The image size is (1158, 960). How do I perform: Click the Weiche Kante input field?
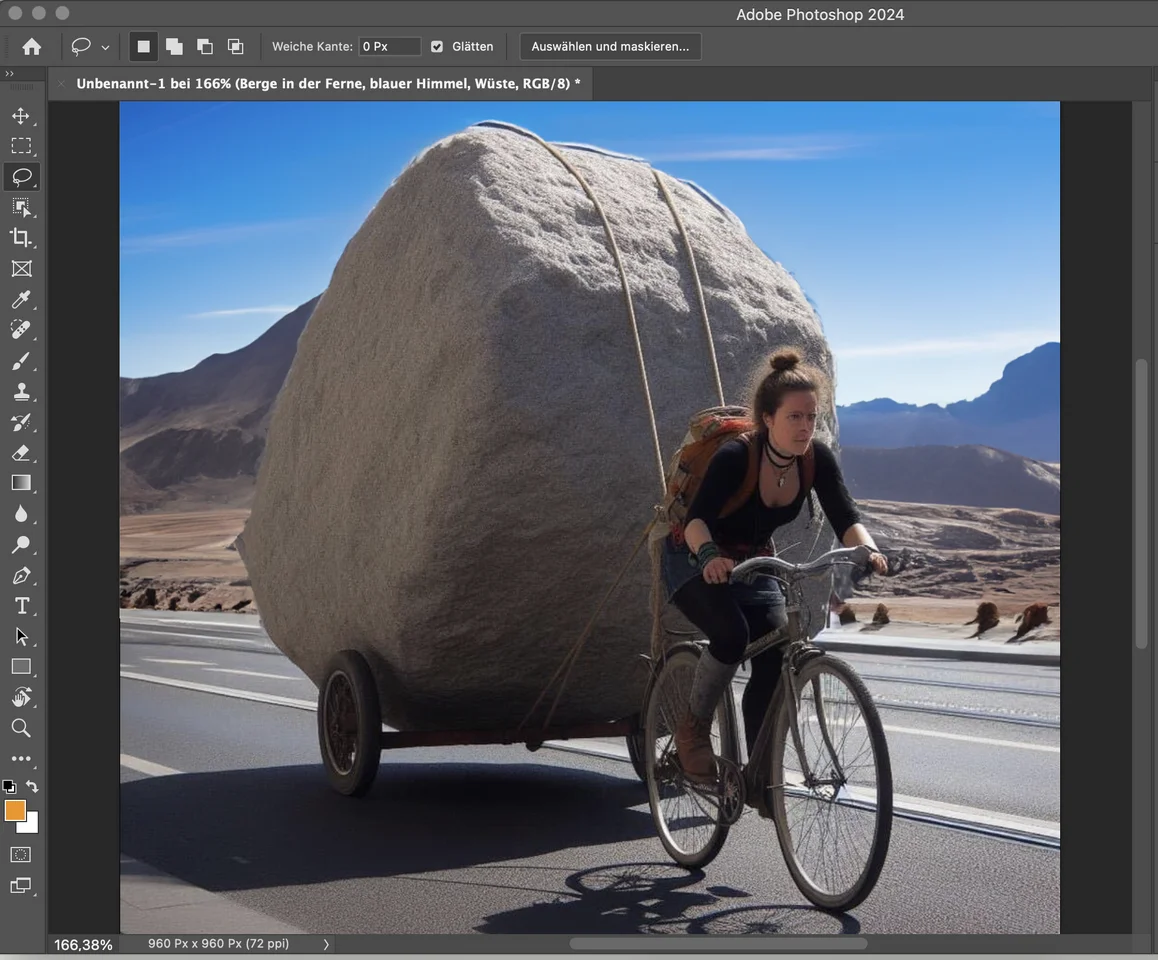[389, 47]
